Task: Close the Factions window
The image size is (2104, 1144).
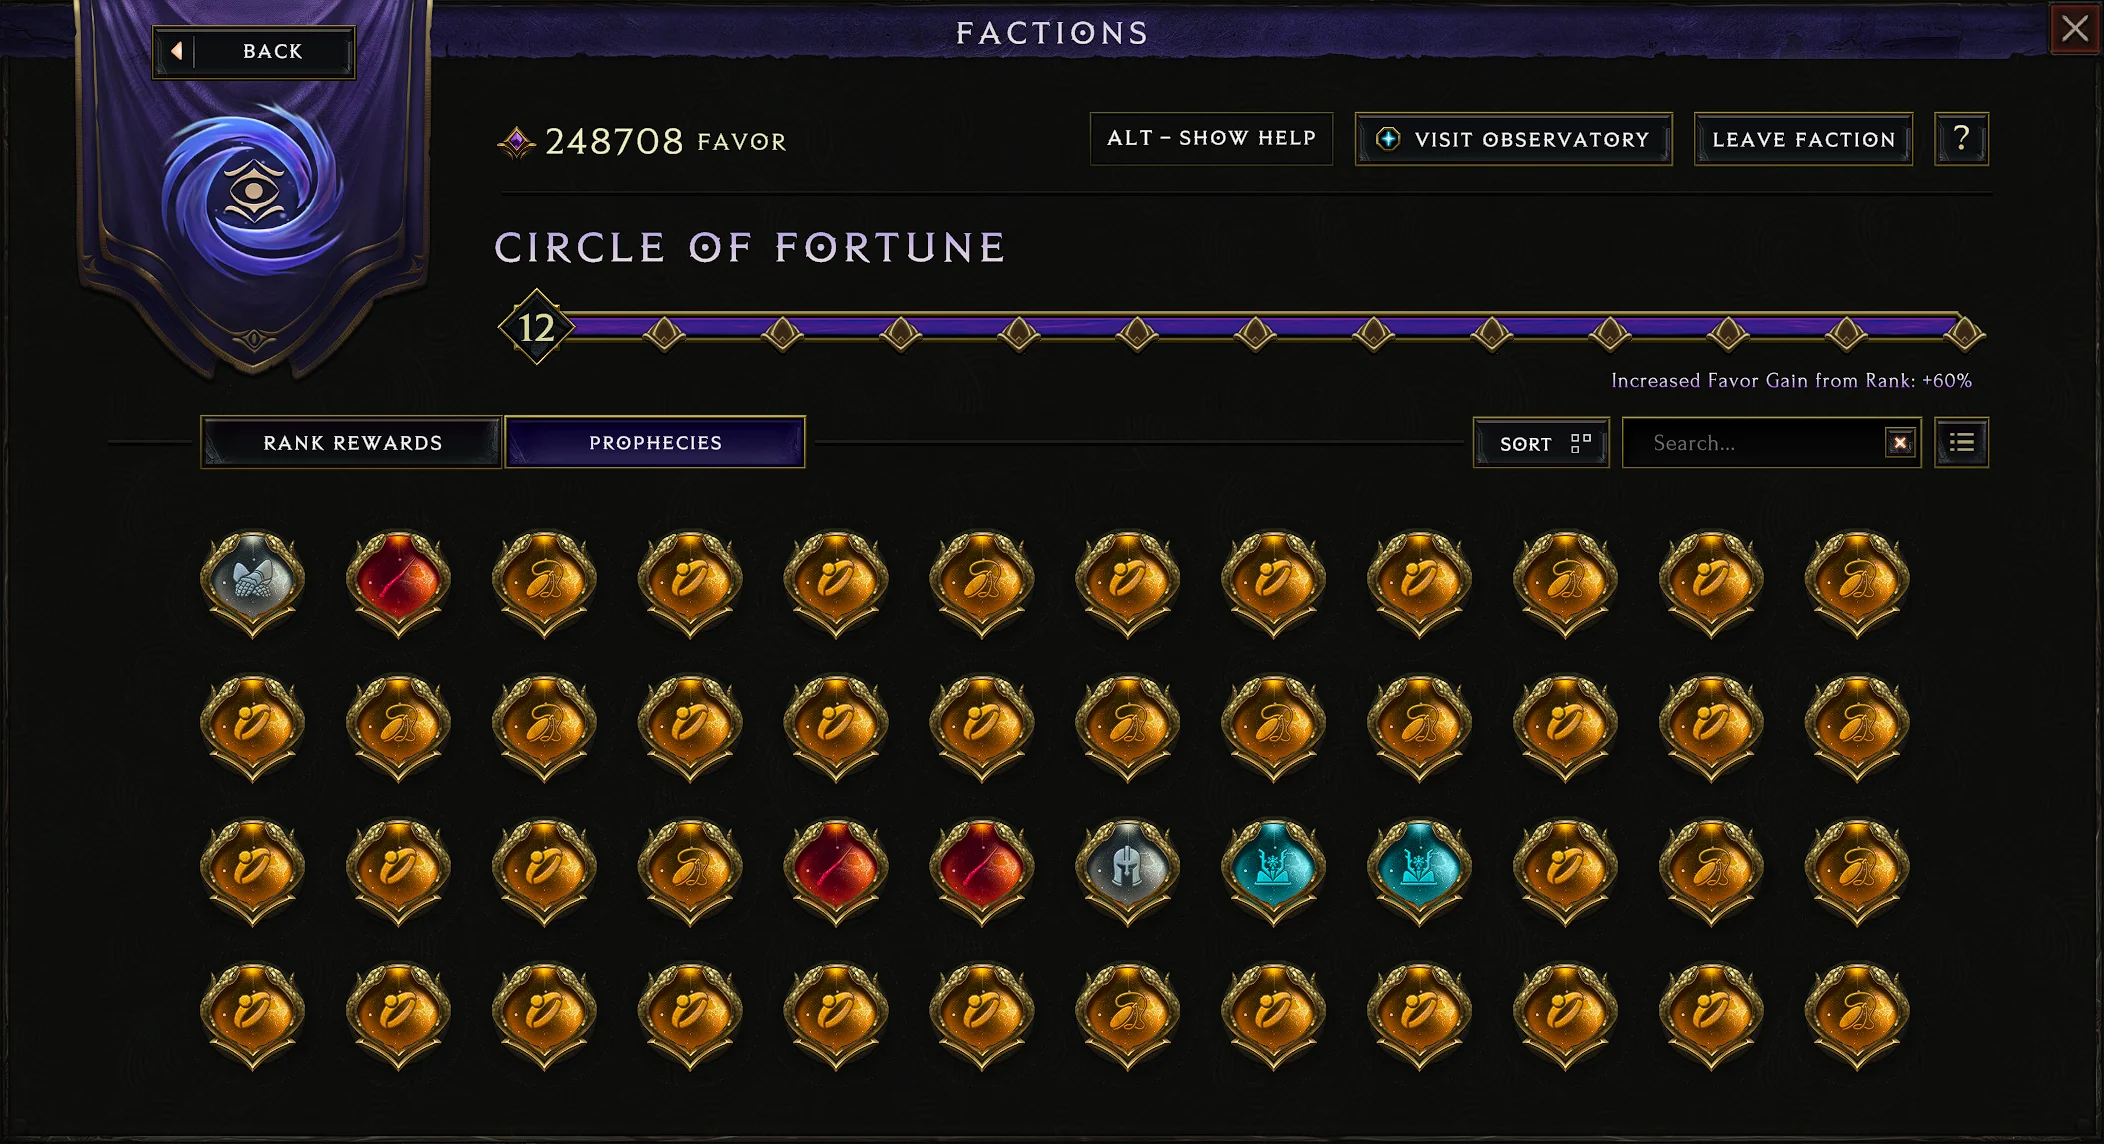Action: pos(2074,28)
